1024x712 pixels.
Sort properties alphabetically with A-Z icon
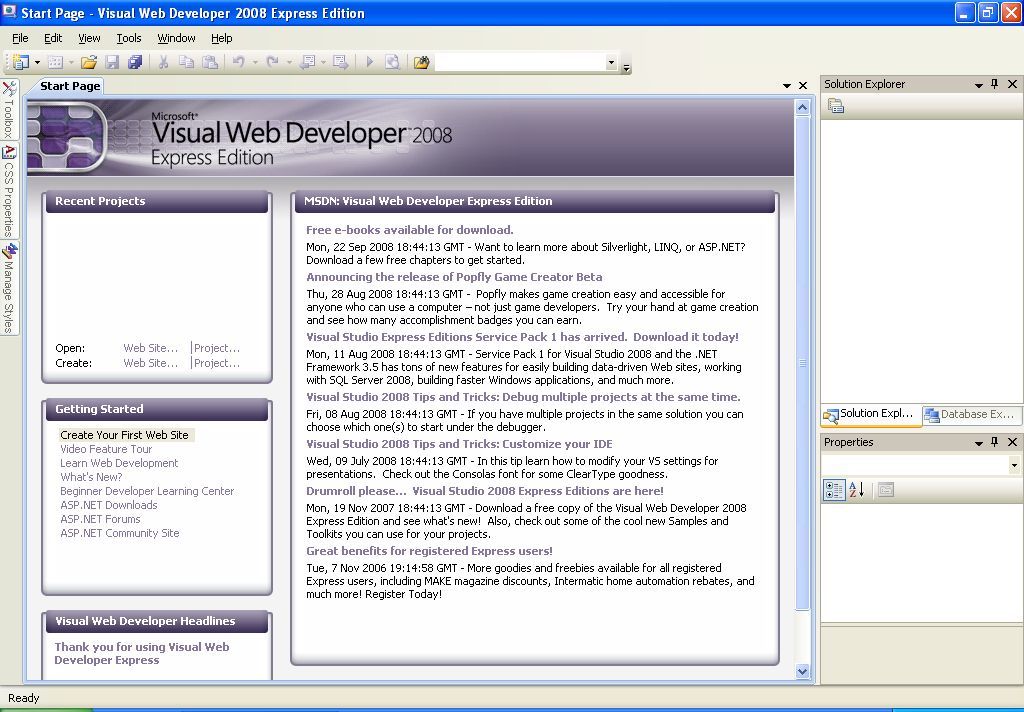click(856, 490)
